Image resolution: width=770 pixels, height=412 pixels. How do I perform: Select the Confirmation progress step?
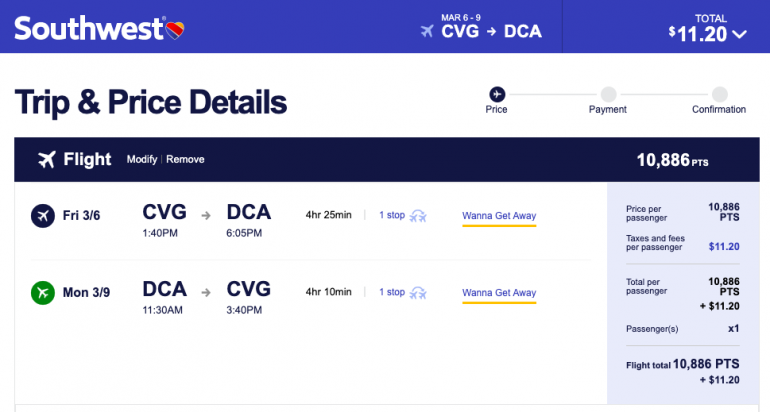(719, 93)
